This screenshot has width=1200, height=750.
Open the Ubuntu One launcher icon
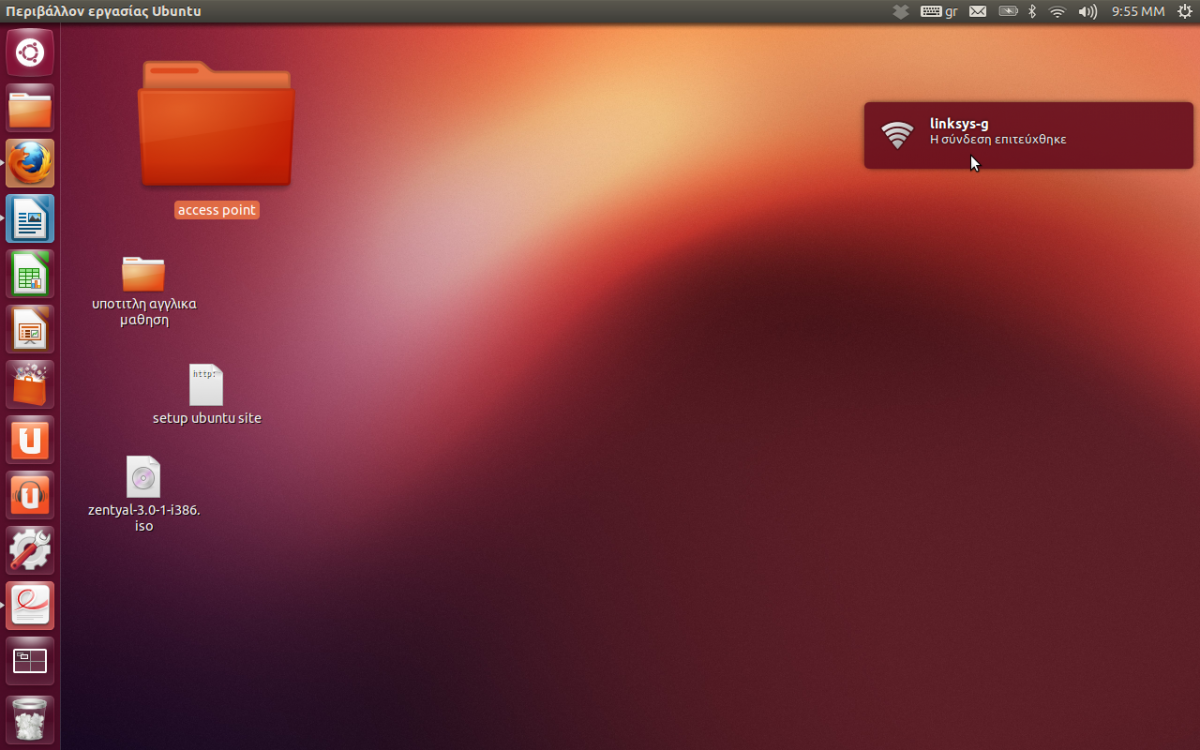pyautogui.click(x=30, y=439)
